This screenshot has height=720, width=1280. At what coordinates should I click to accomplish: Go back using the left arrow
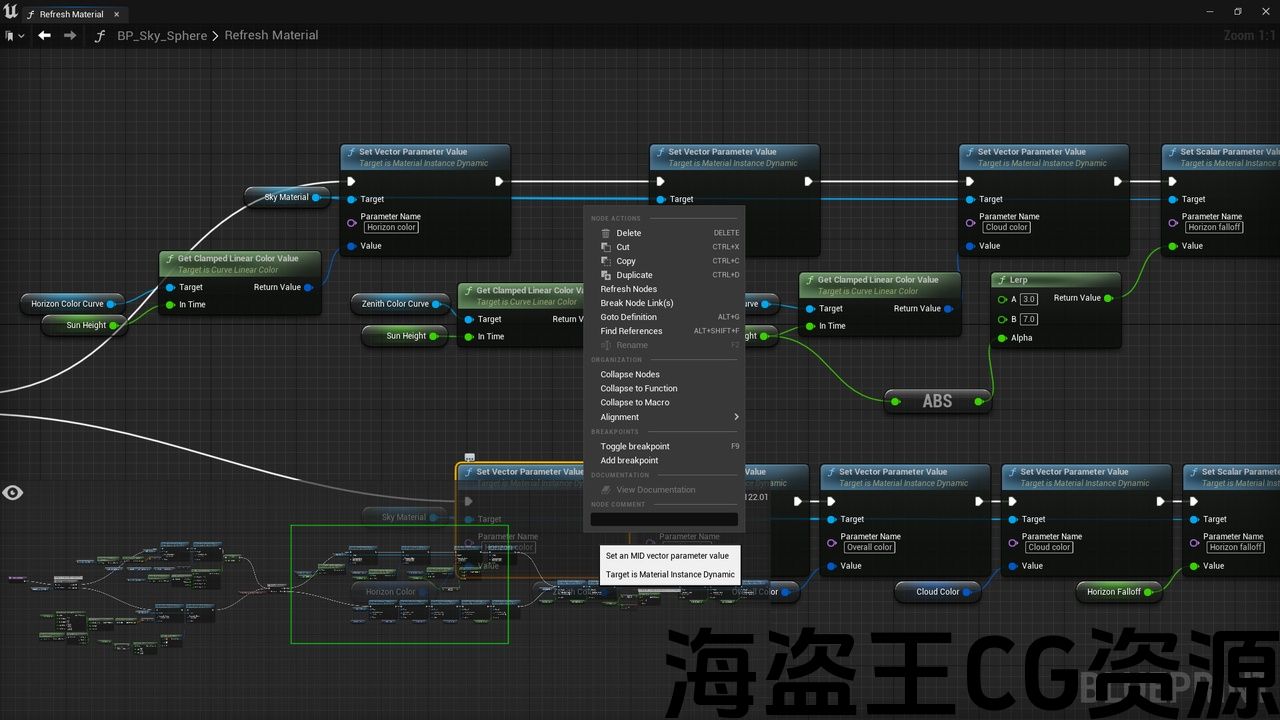[x=44, y=35]
